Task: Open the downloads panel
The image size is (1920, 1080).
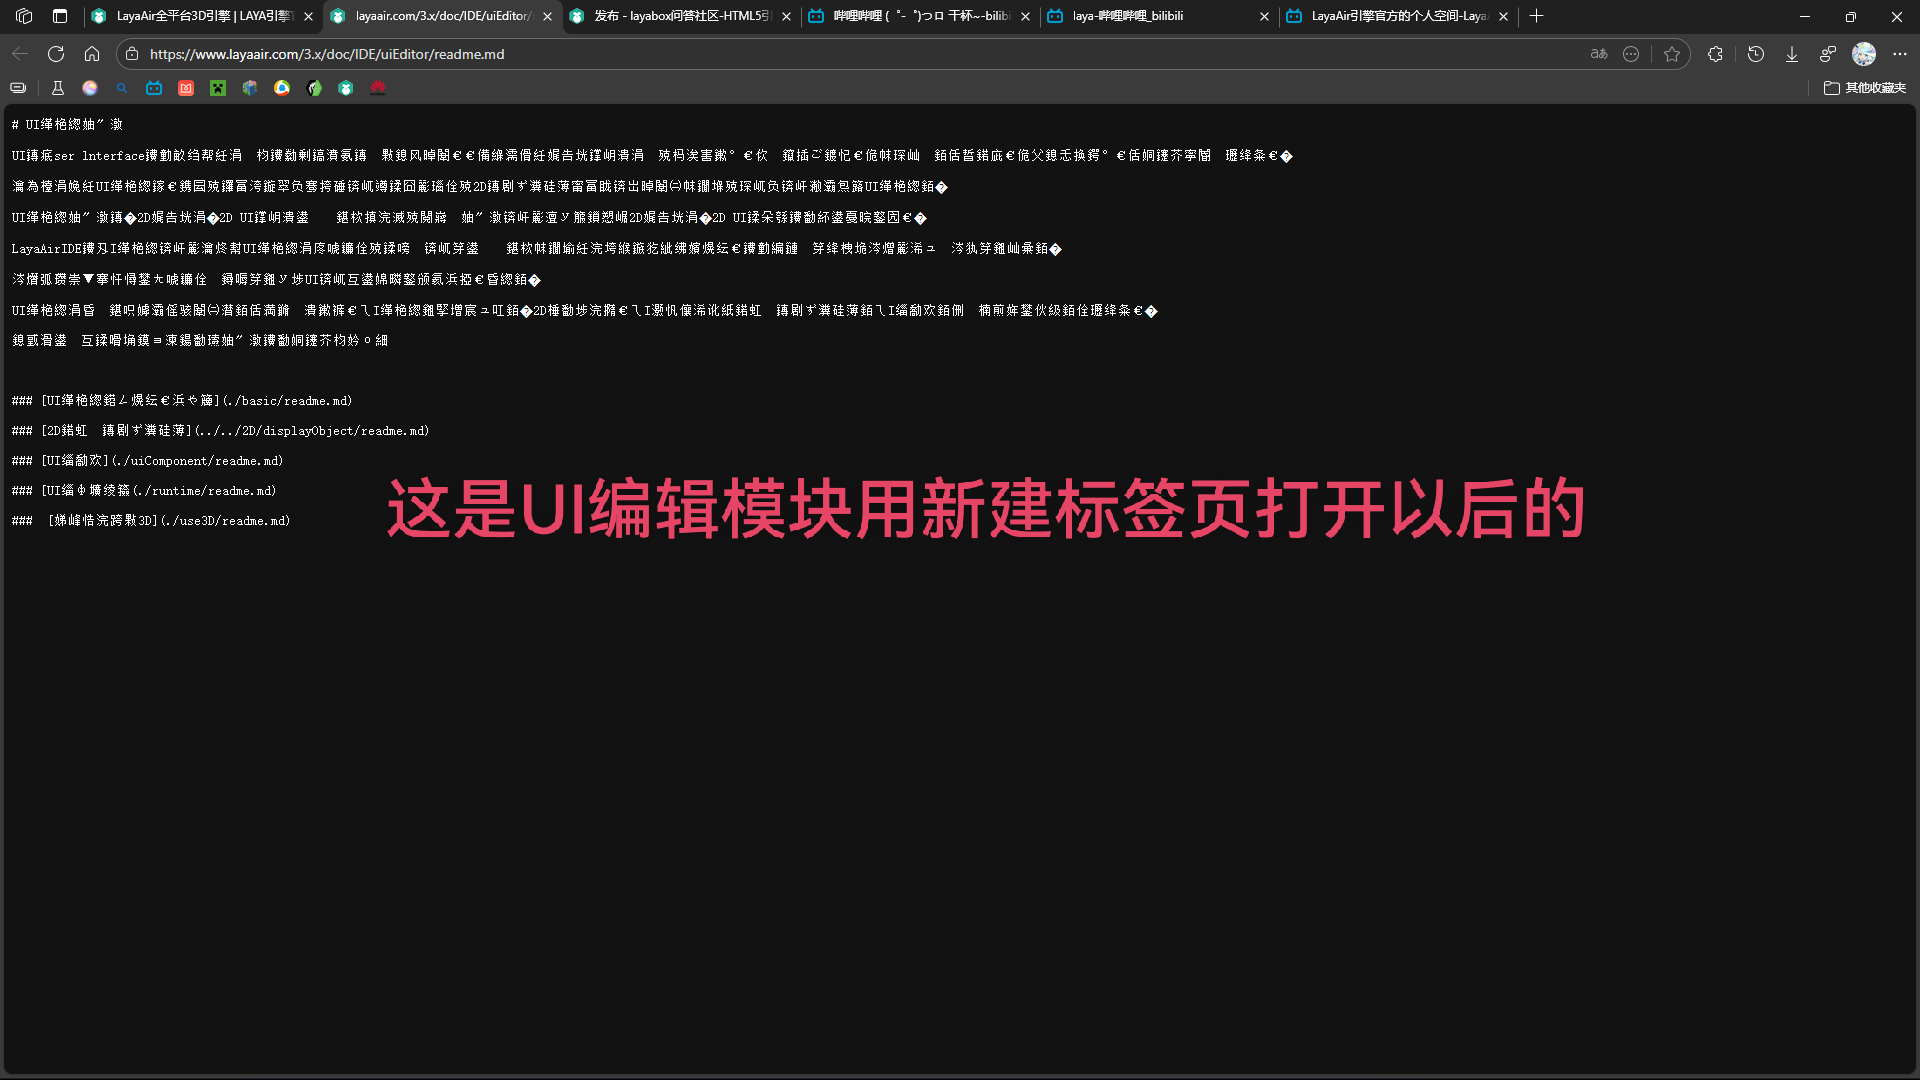Action: [1791, 54]
